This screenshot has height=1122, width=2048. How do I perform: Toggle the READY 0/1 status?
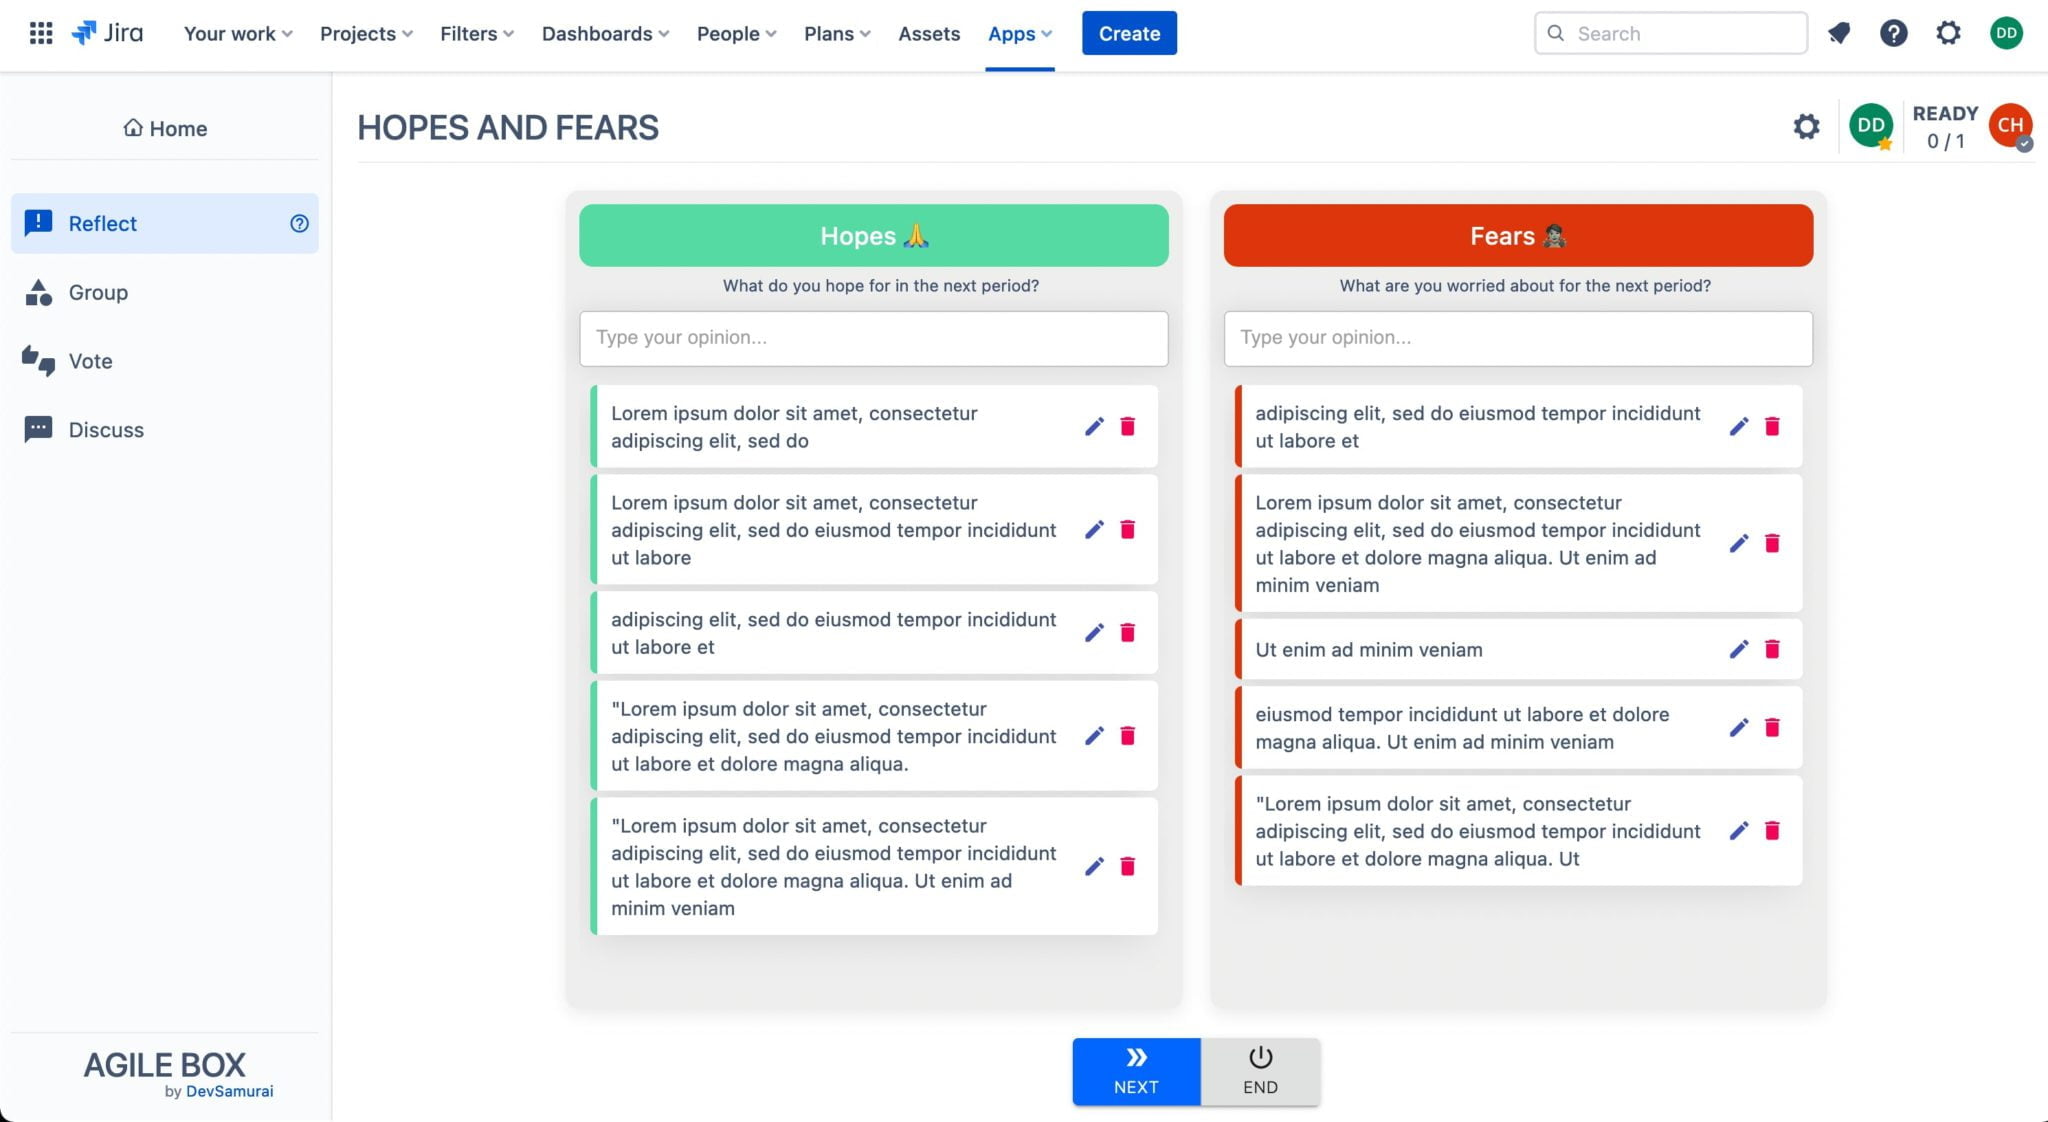point(1944,127)
